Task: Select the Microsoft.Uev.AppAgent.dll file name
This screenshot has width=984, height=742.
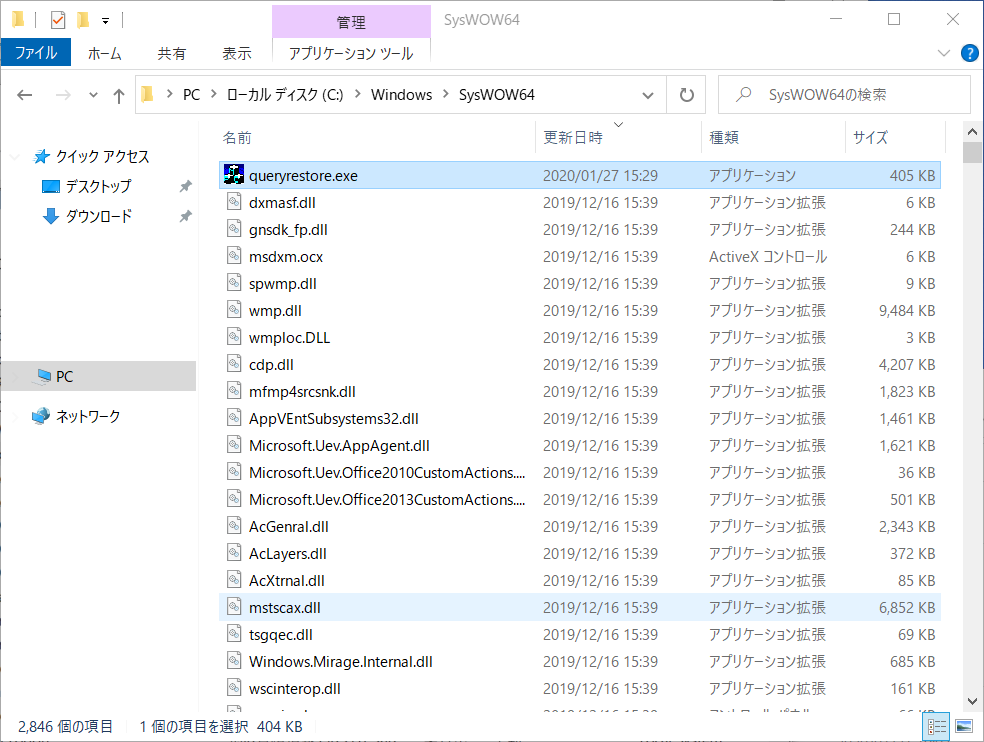Action: point(339,446)
